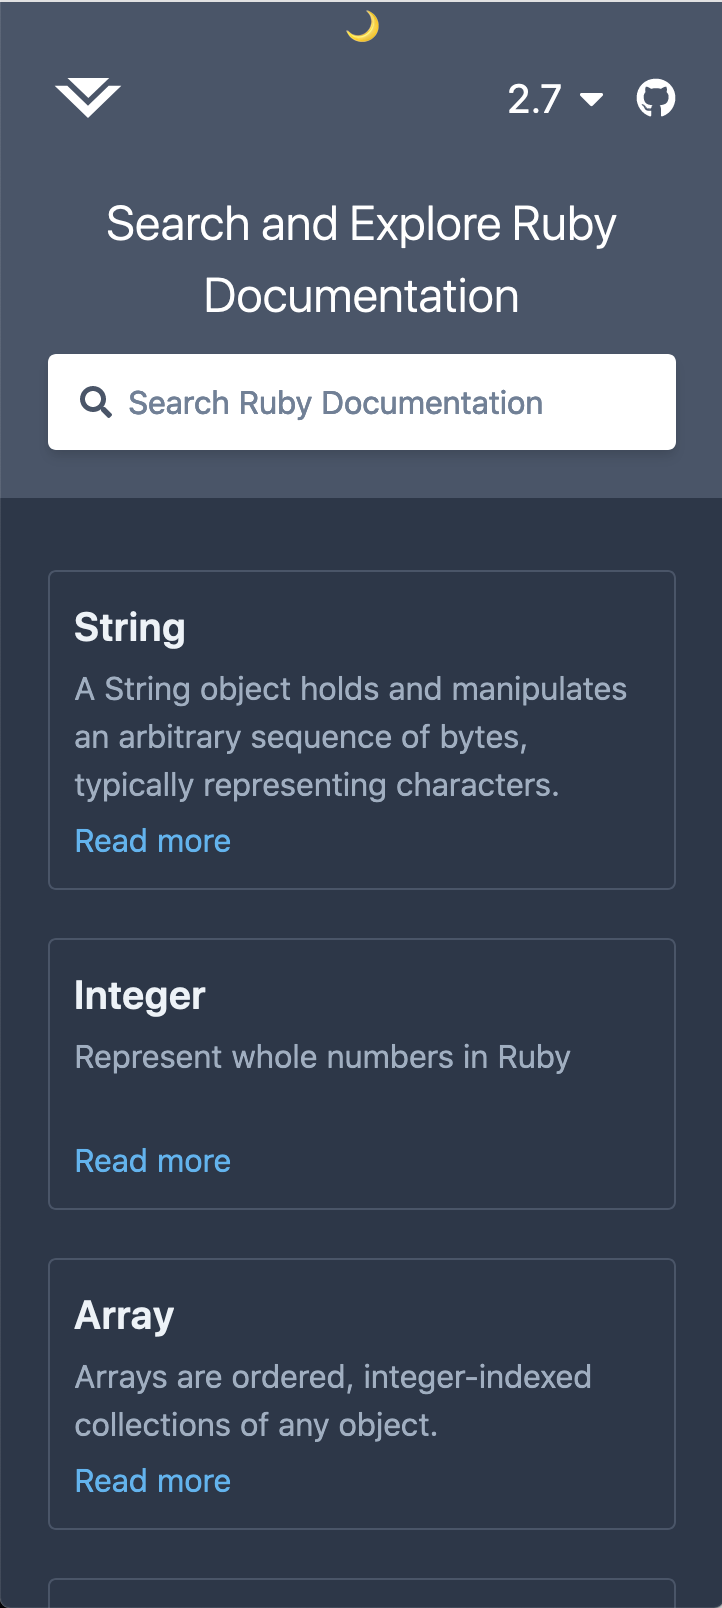Select the partially visible card below Array
Screen dimensions: 722x1608
pyautogui.click(x=362, y=1593)
